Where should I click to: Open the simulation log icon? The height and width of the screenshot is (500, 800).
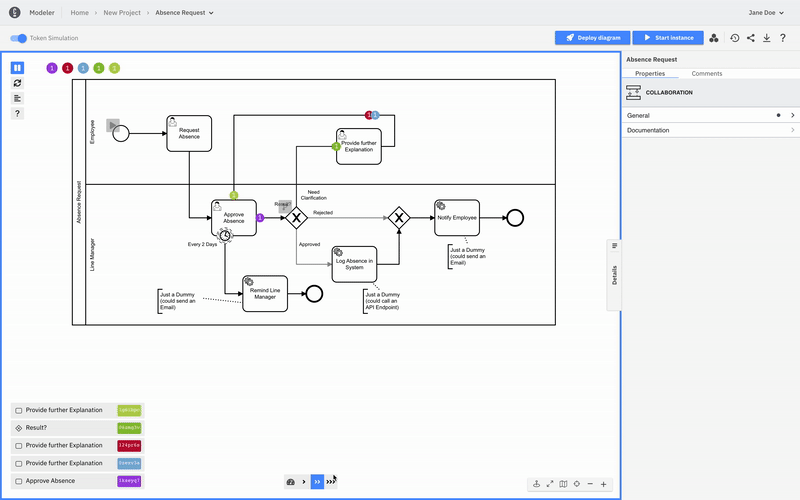coord(17,98)
